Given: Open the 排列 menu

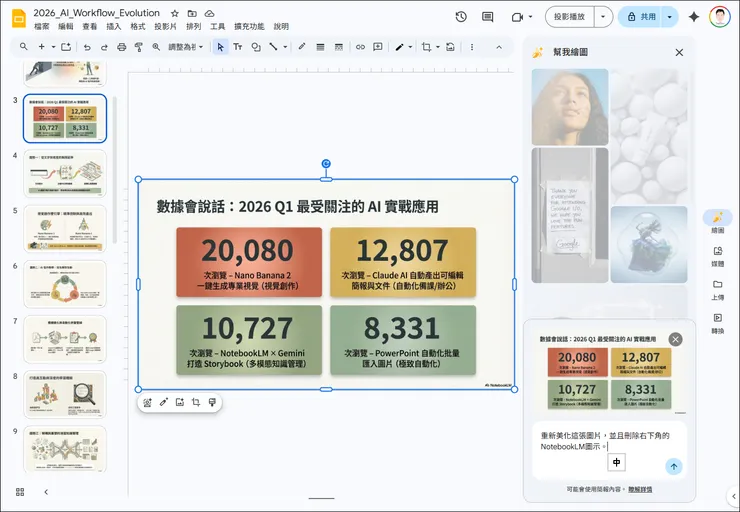Looking at the screenshot, I should [x=193, y=26].
